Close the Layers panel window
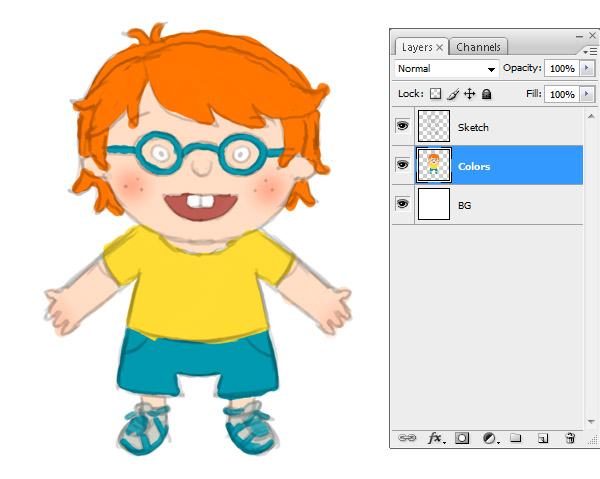Image resolution: width=600 pixels, height=479 pixels. [x=592, y=36]
